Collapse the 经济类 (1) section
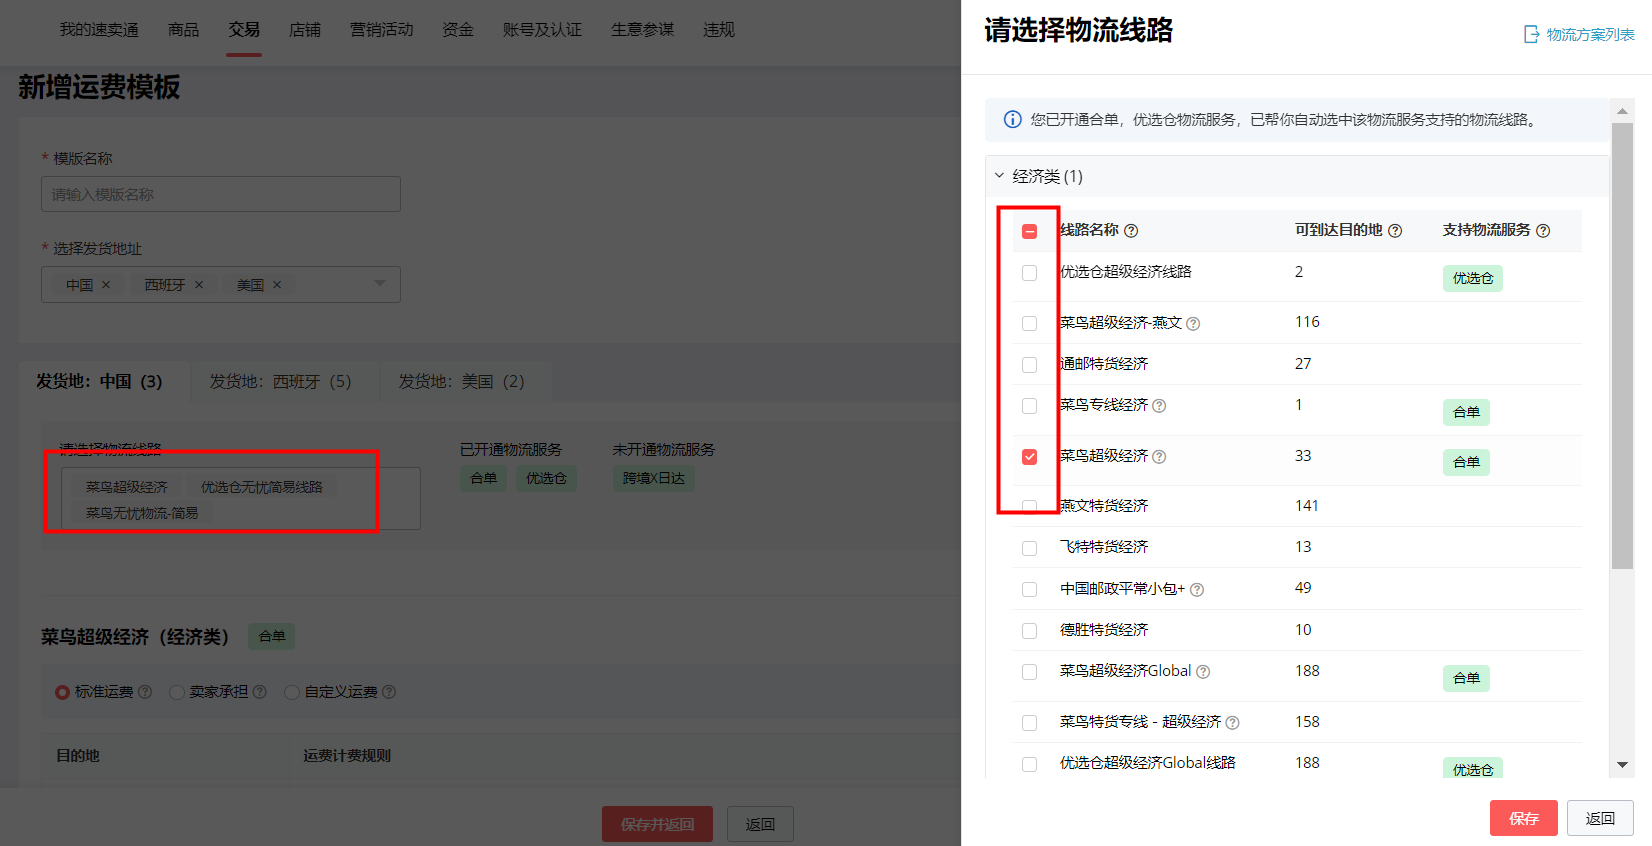This screenshot has height=846, width=1652. click(999, 176)
